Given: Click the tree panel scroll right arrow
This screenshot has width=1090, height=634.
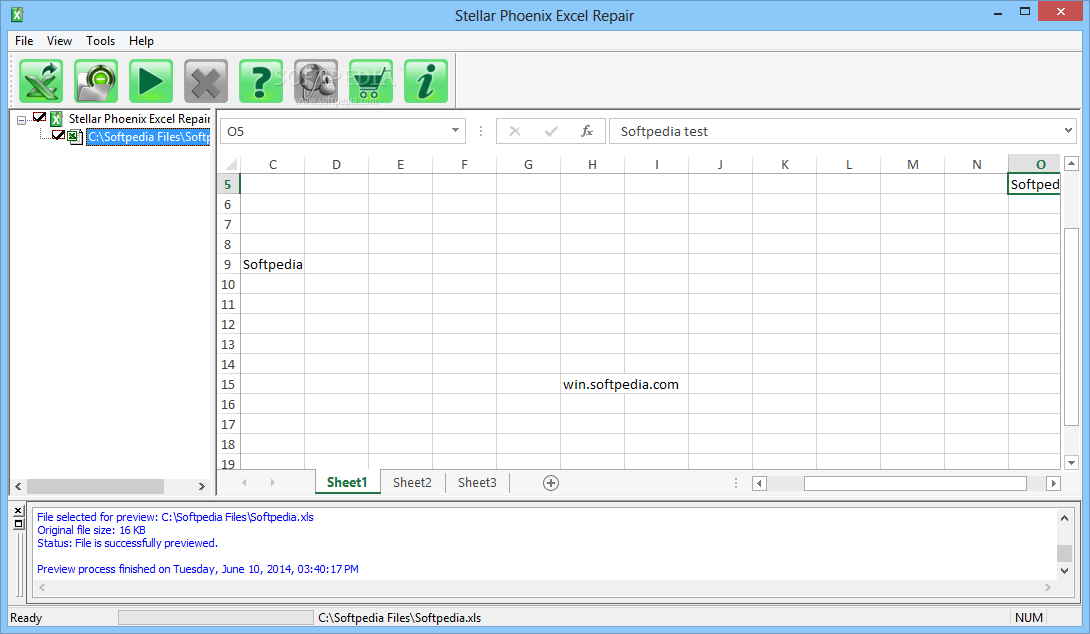Looking at the screenshot, I should click(202, 487).
